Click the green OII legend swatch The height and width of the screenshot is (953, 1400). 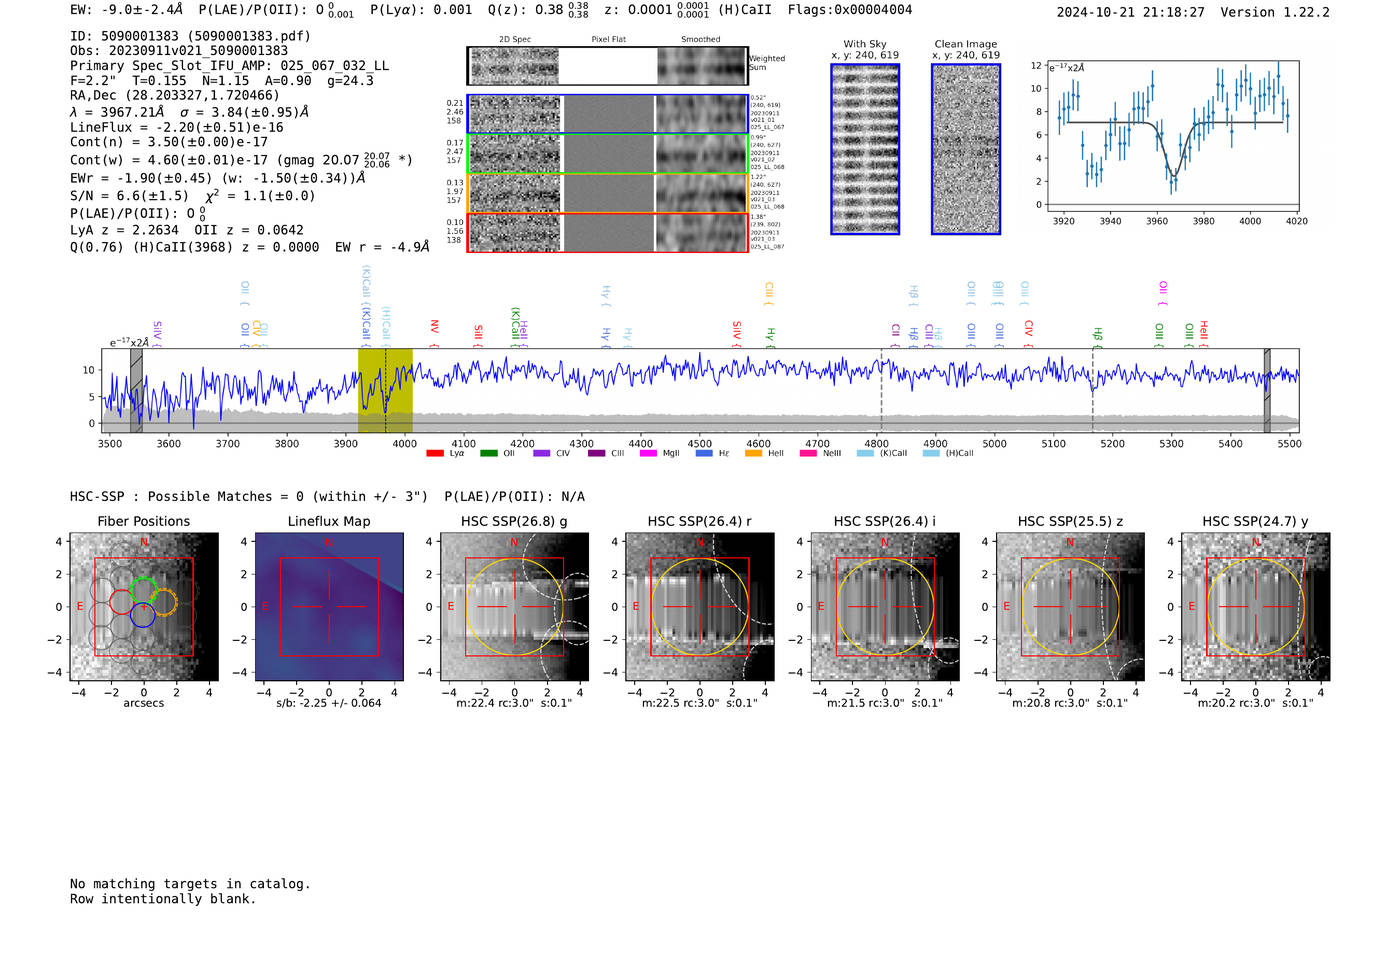click(488, 453)
